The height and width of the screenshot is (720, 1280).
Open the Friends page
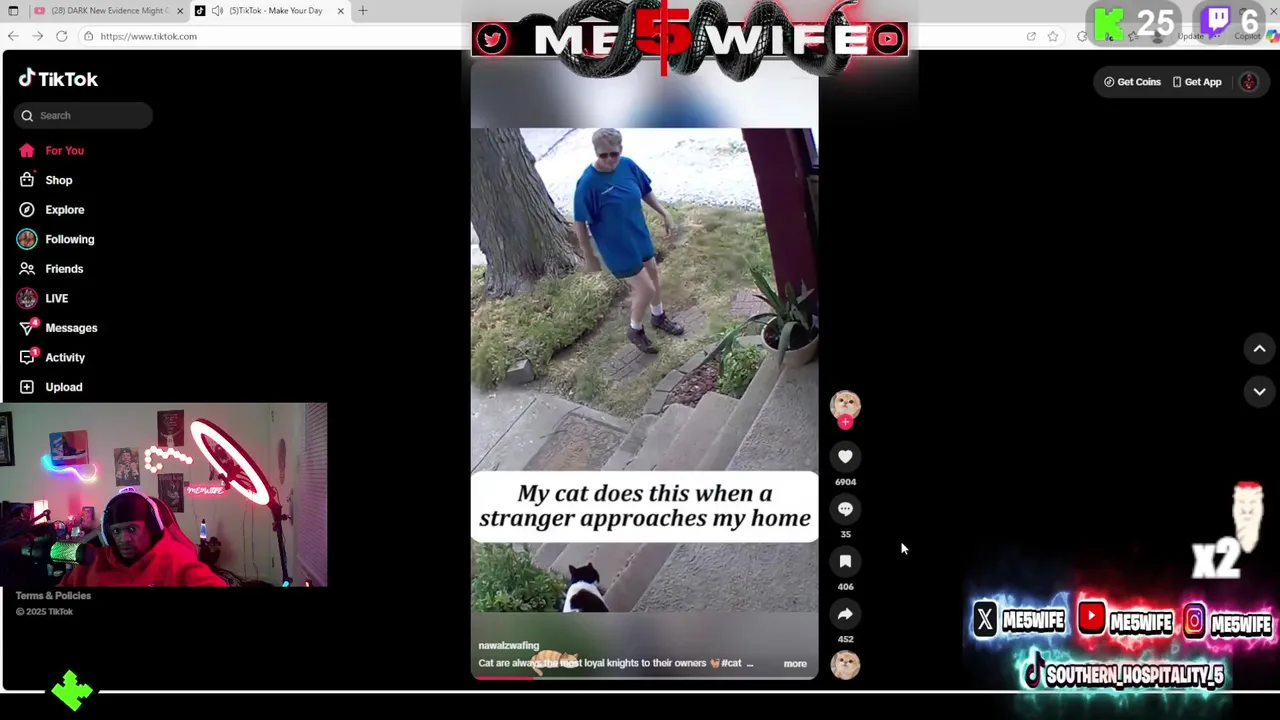tap(50, 269)
